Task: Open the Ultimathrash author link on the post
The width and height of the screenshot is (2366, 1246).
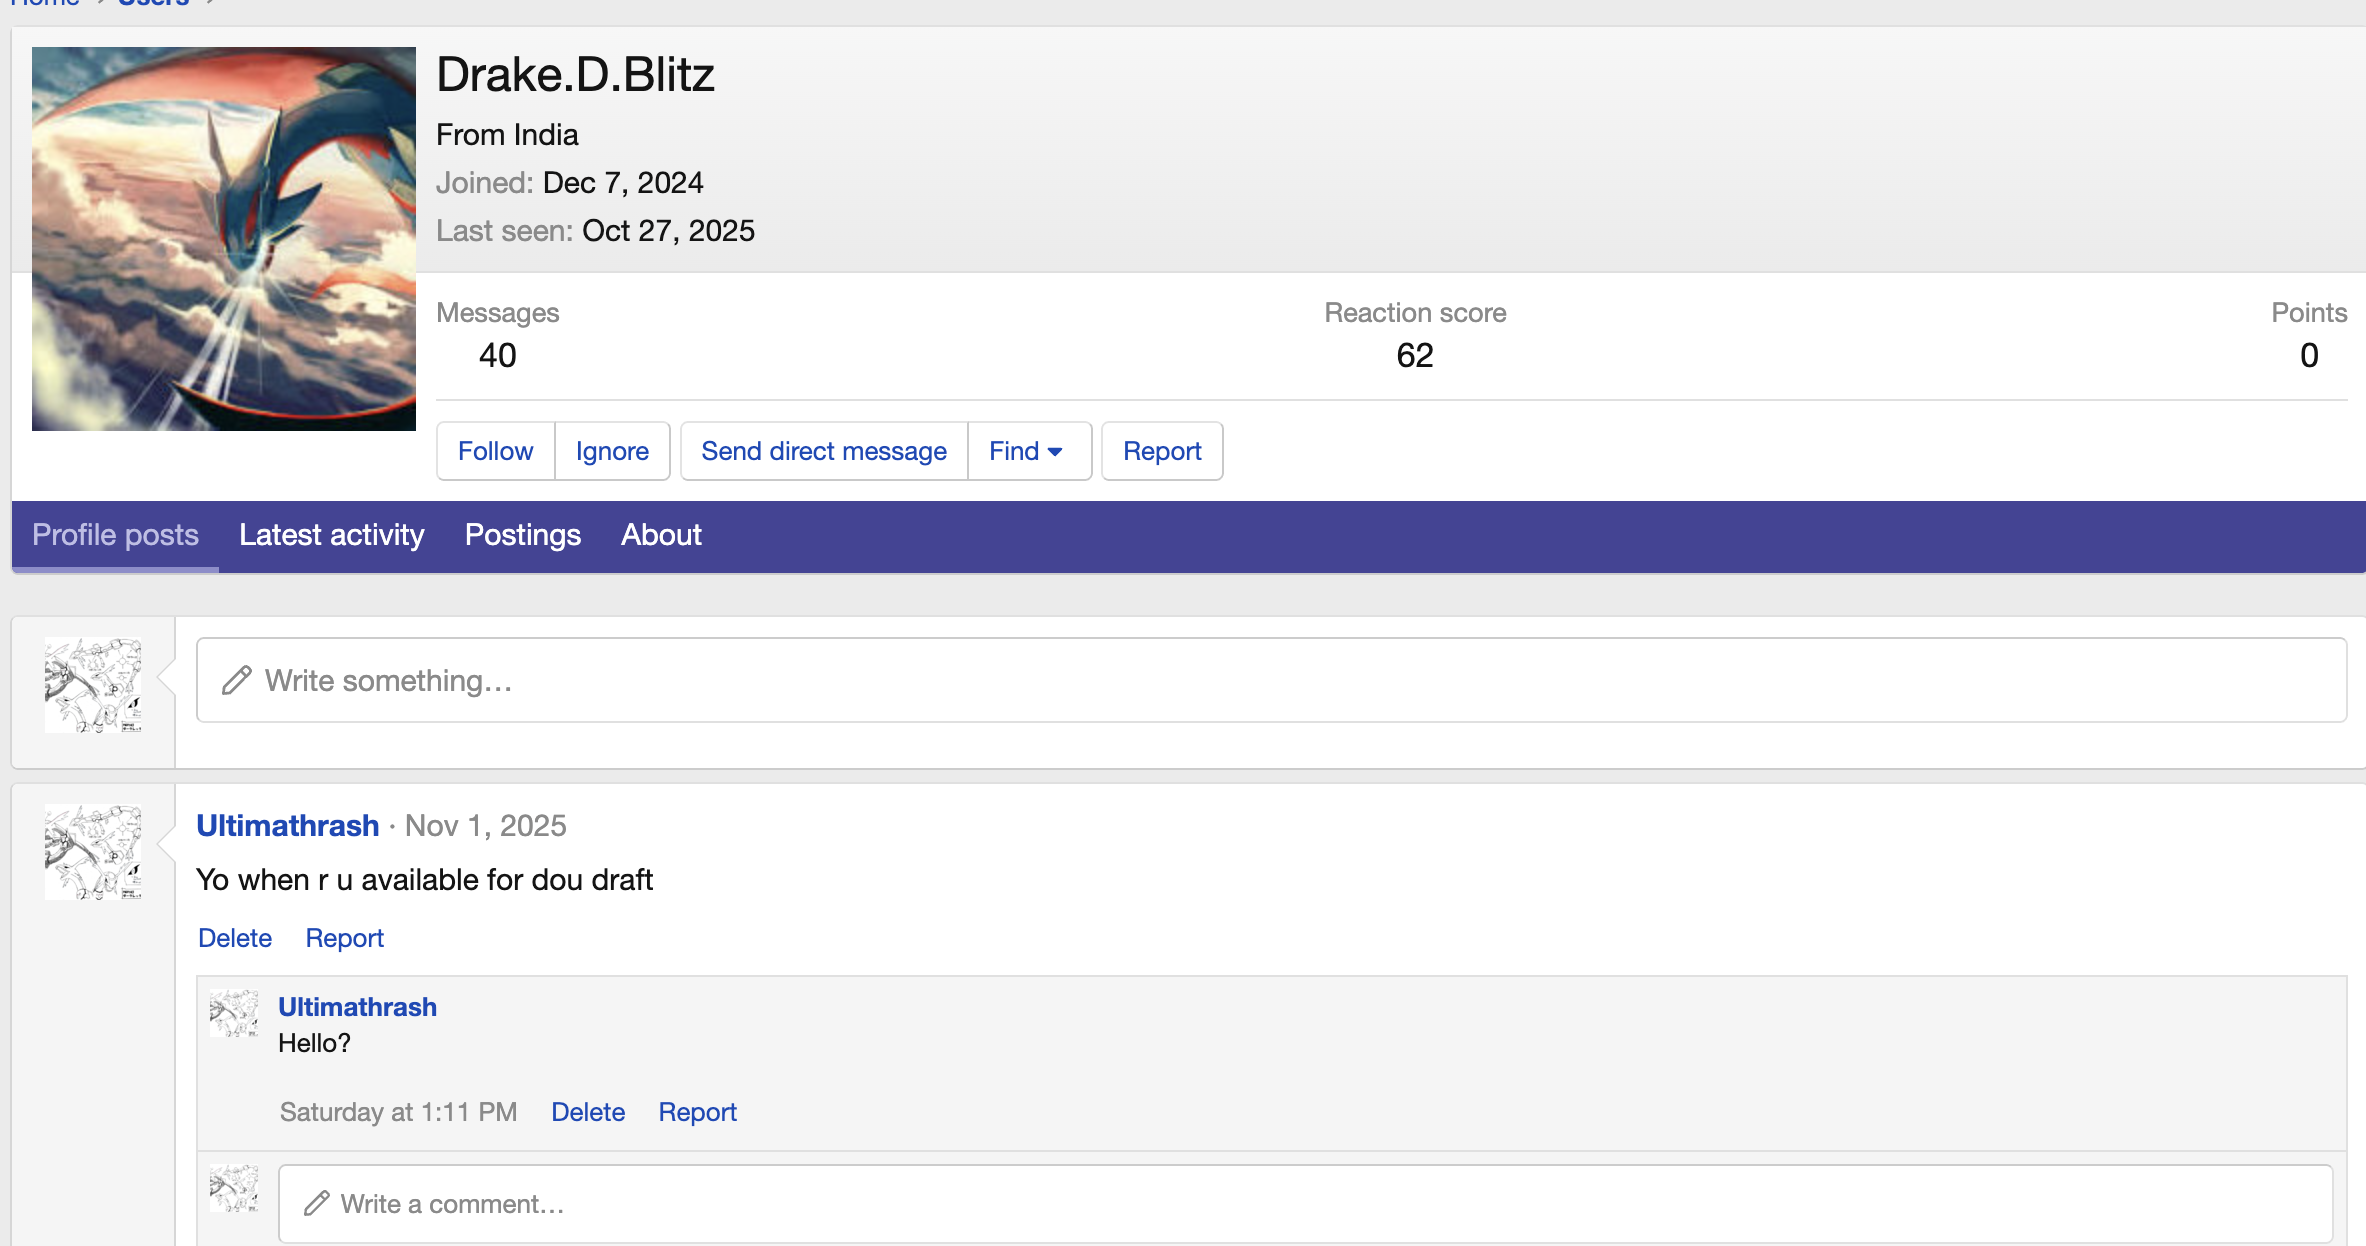Action: pyautogui.click(x=288, y=825)
